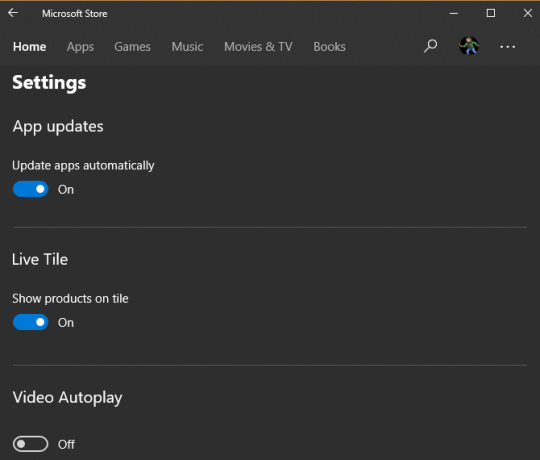Switch to the Apps tab
The width and height of the screenshot is (540, 460).
click(80, 47)
